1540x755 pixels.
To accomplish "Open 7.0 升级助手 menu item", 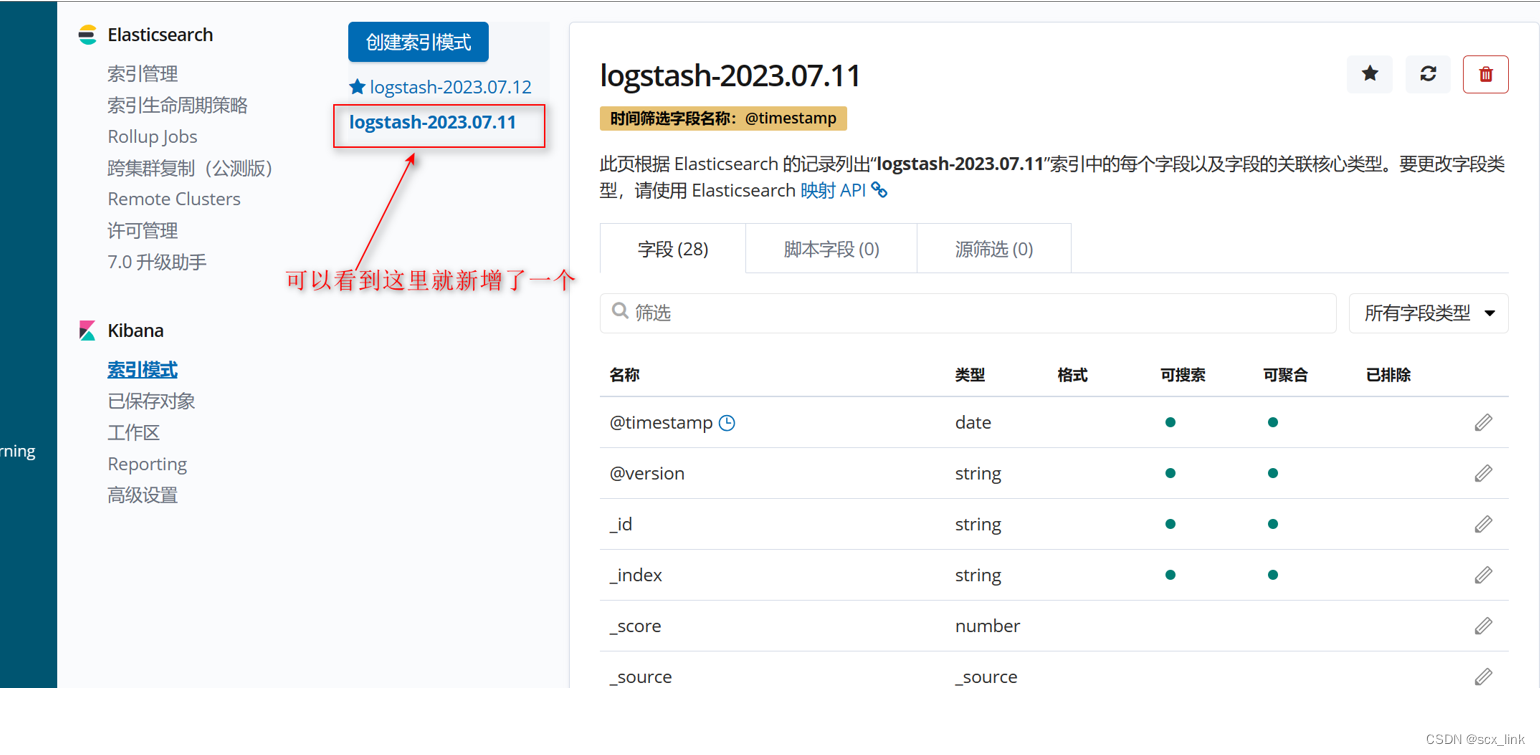I will (x=157, y=262).
